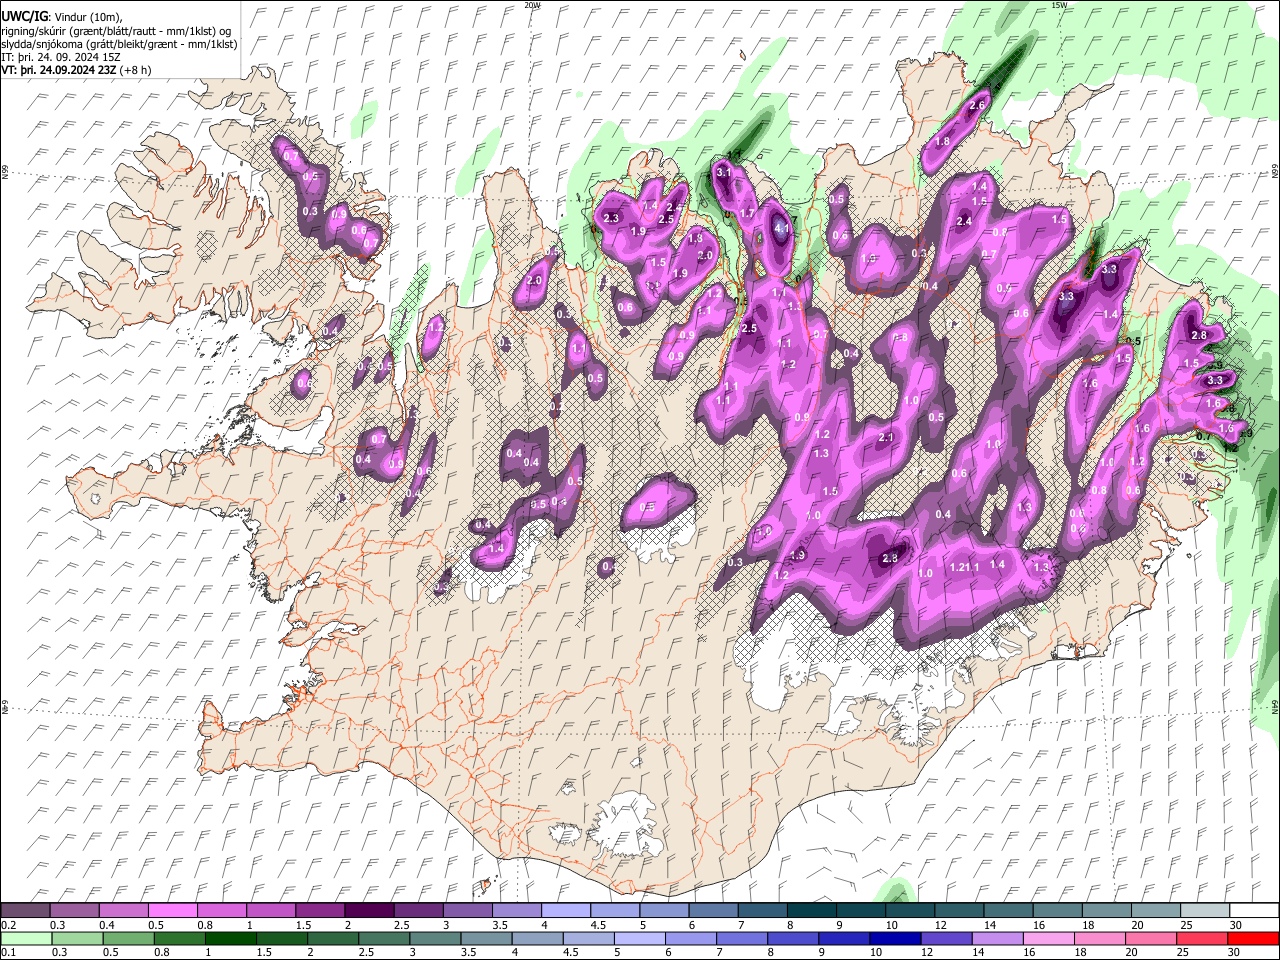Pick bottom-row pale green swatch between 0.1 and 0.3

(x=25, y=938)
